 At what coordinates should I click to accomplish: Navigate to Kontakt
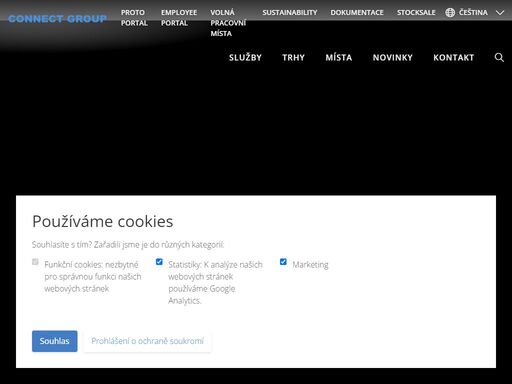(454, 58)
